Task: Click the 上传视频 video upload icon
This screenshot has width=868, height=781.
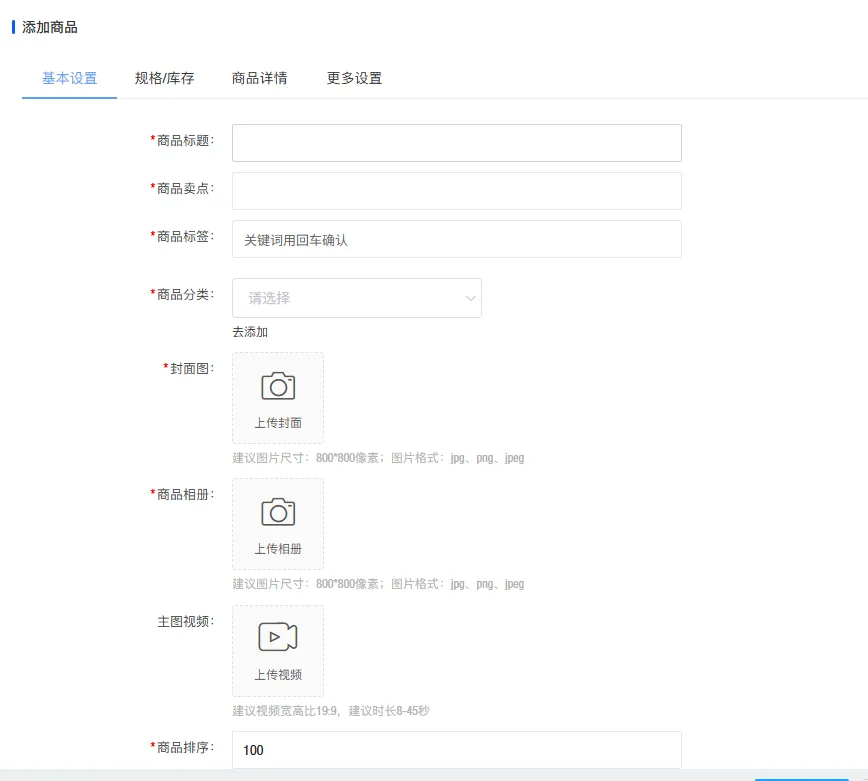Action: click(x=277, y=638)
